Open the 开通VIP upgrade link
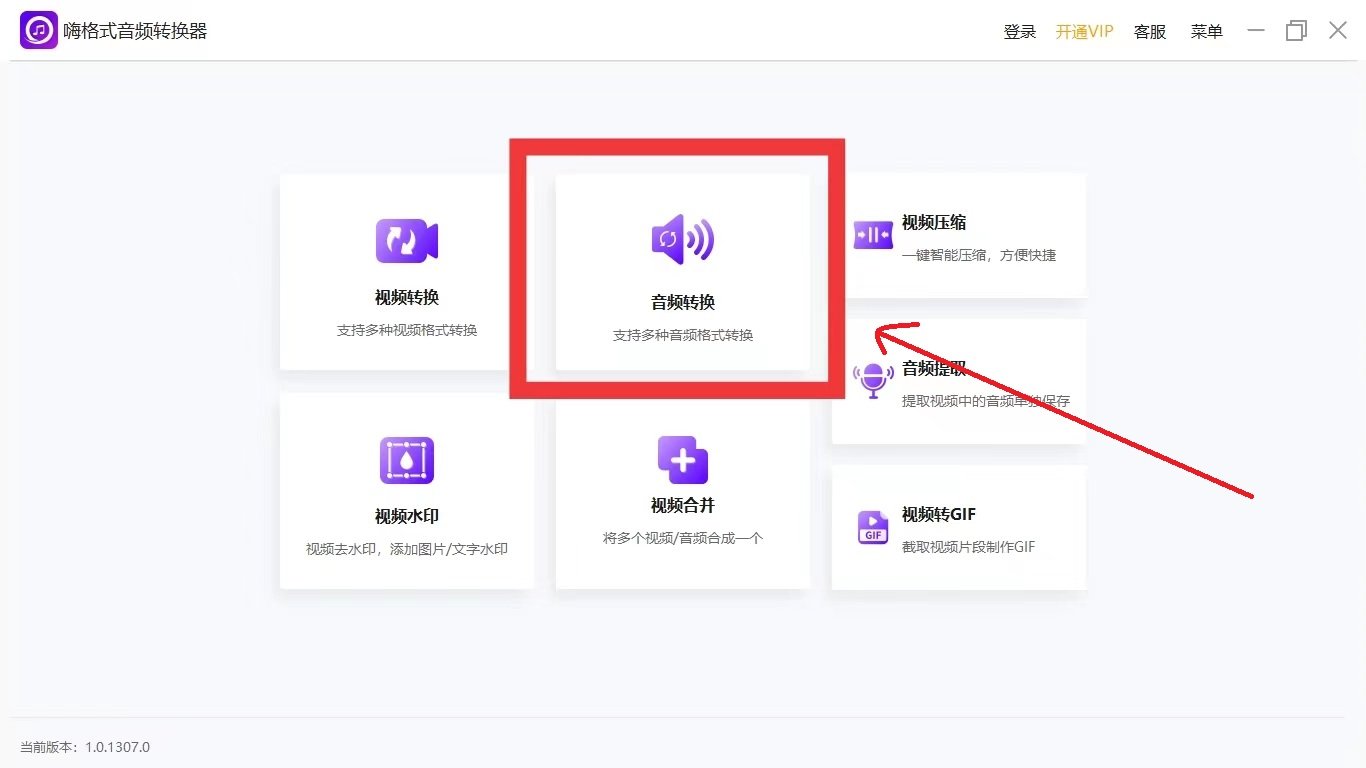1366x768 pixels. (1084, 31)
